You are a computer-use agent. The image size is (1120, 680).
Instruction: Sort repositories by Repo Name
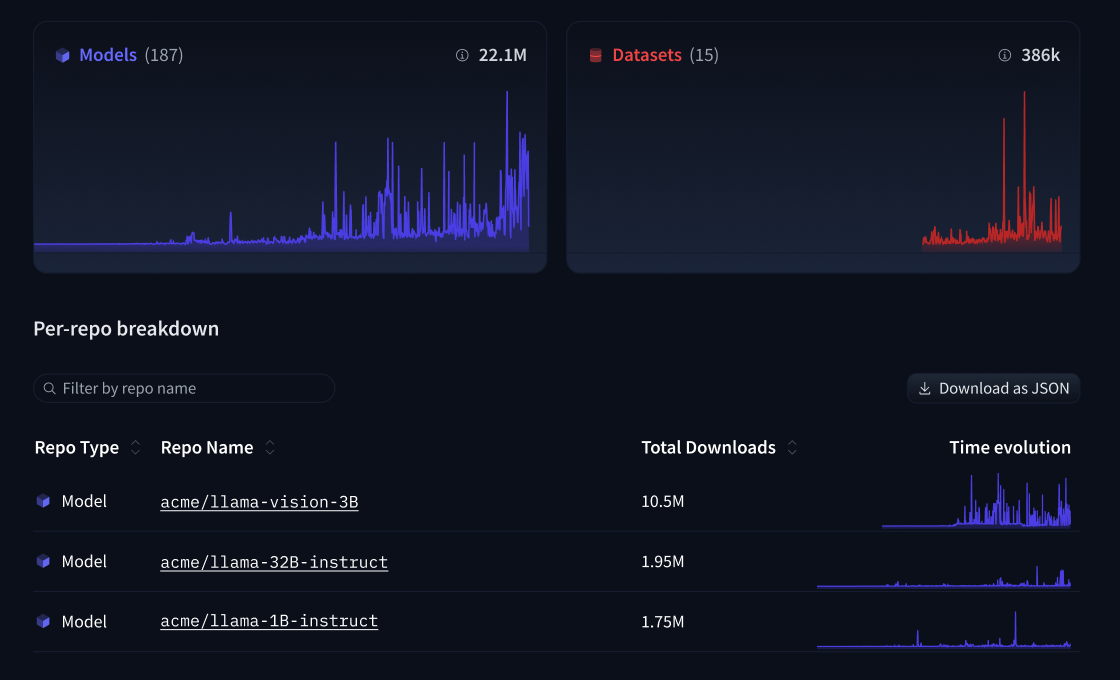point(270,448)
